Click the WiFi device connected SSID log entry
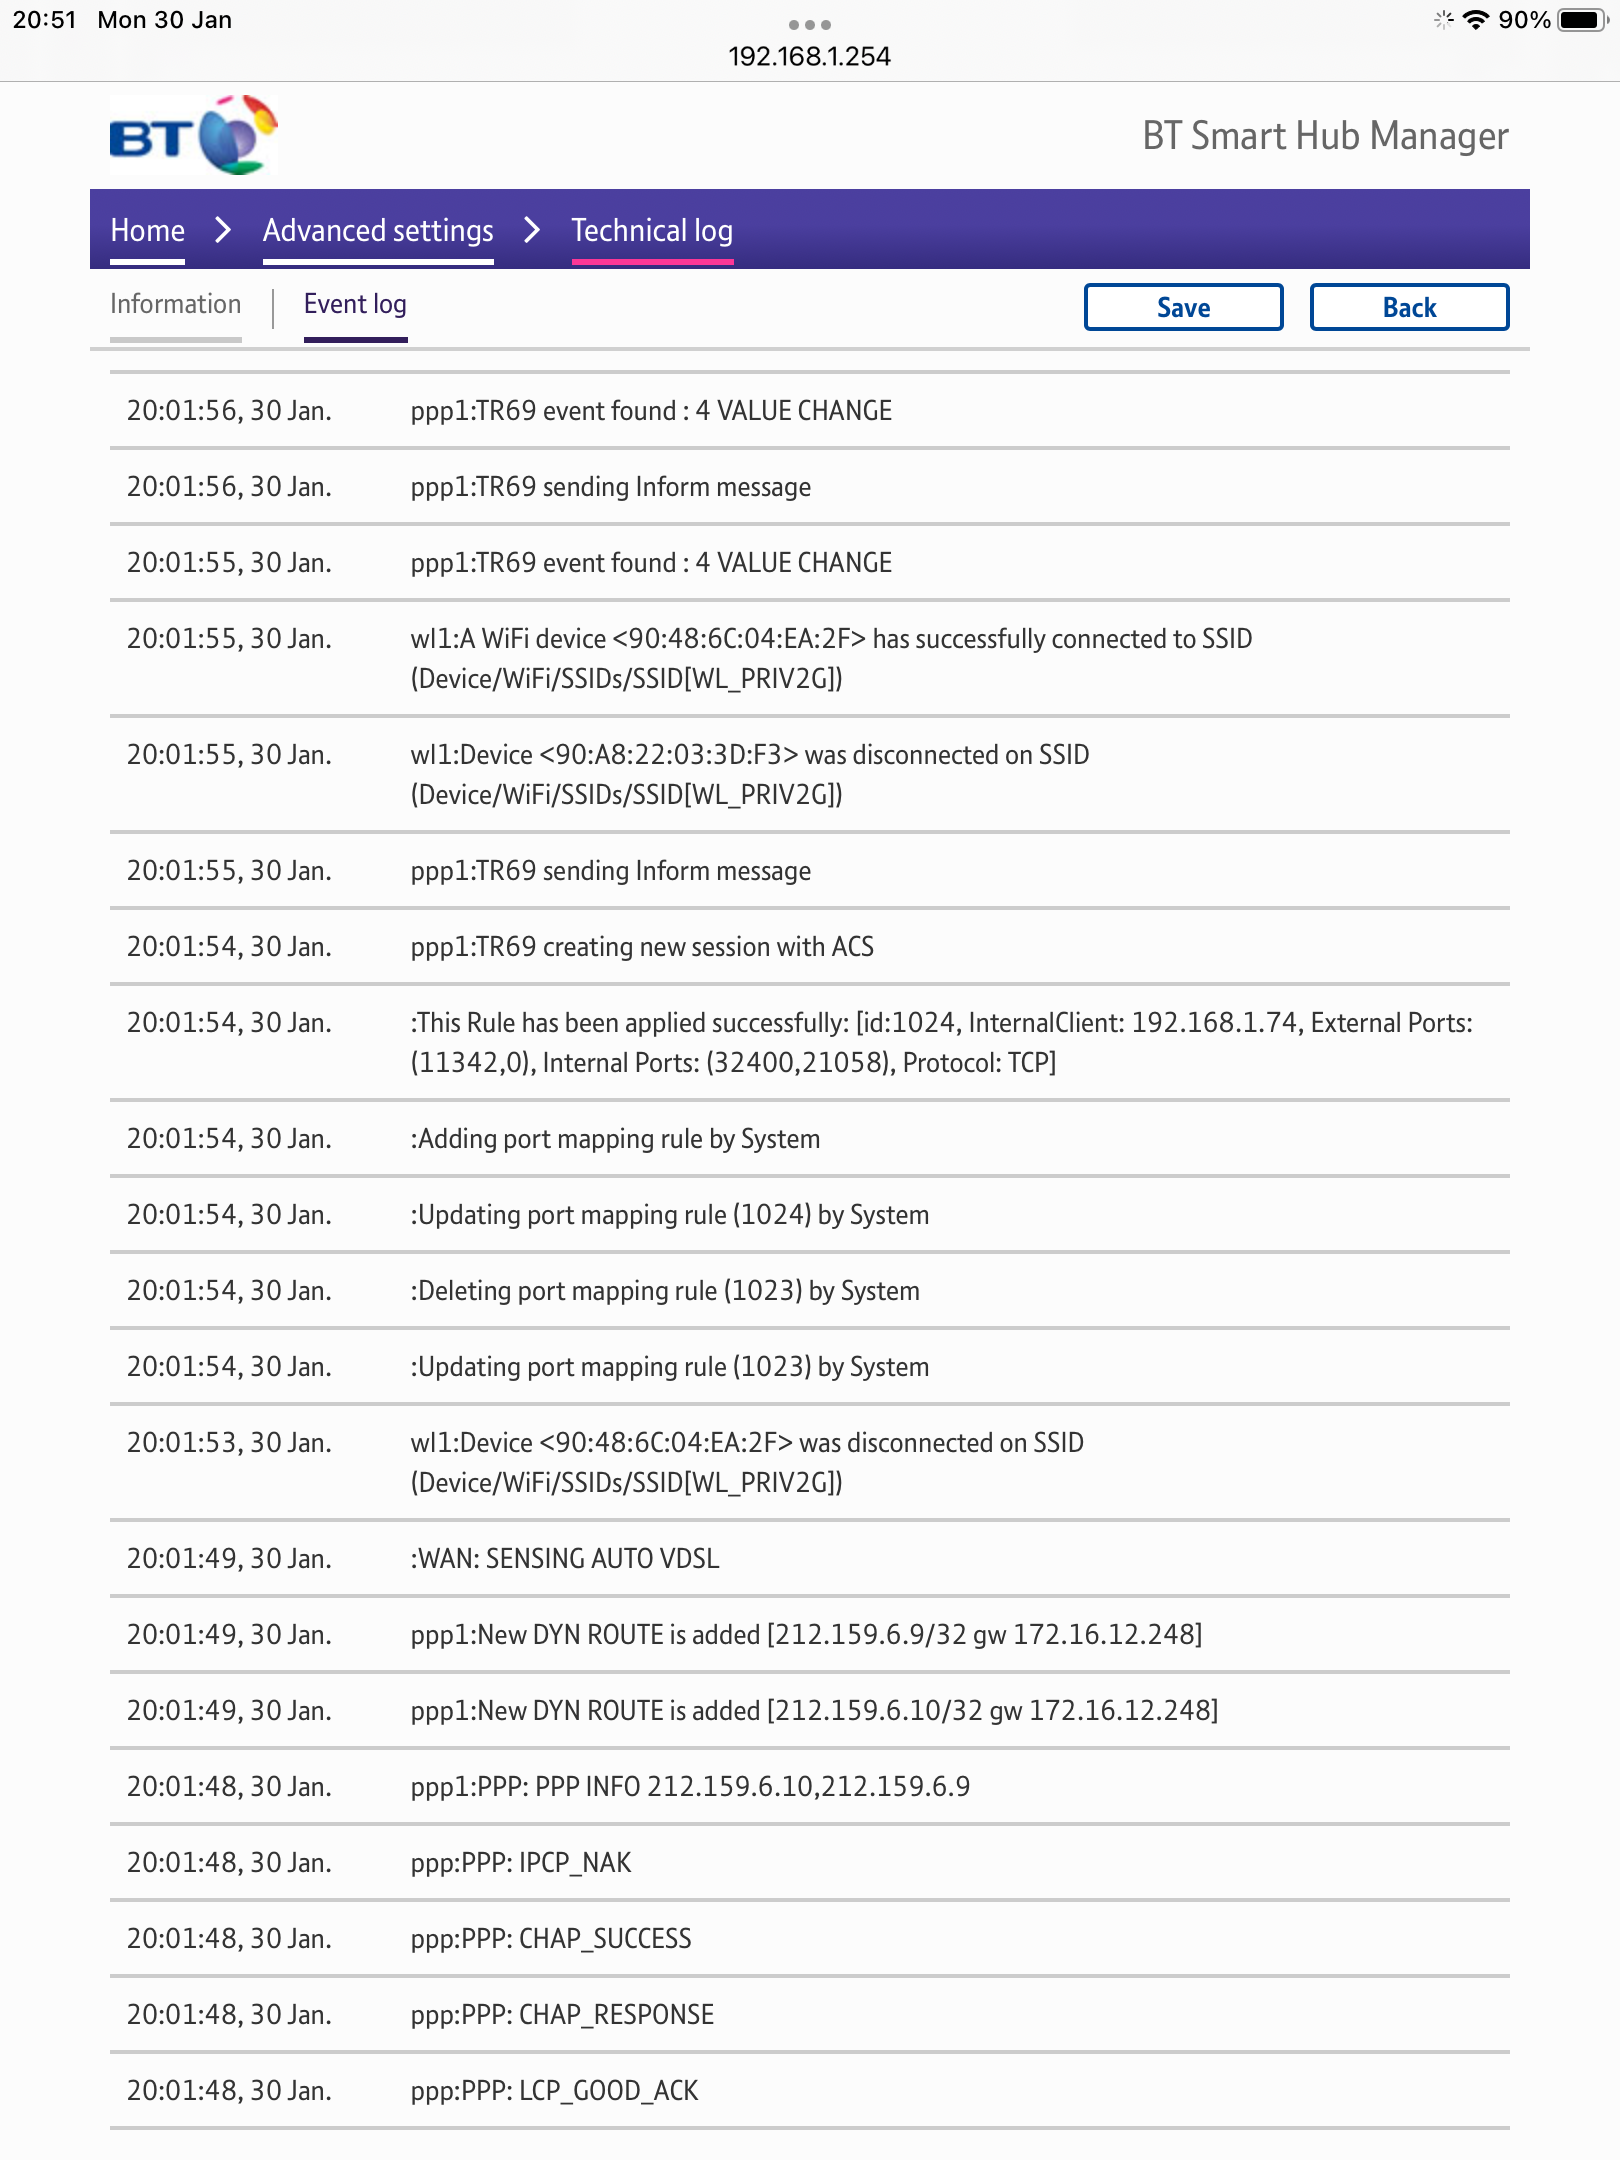 (x=810, y=660)
